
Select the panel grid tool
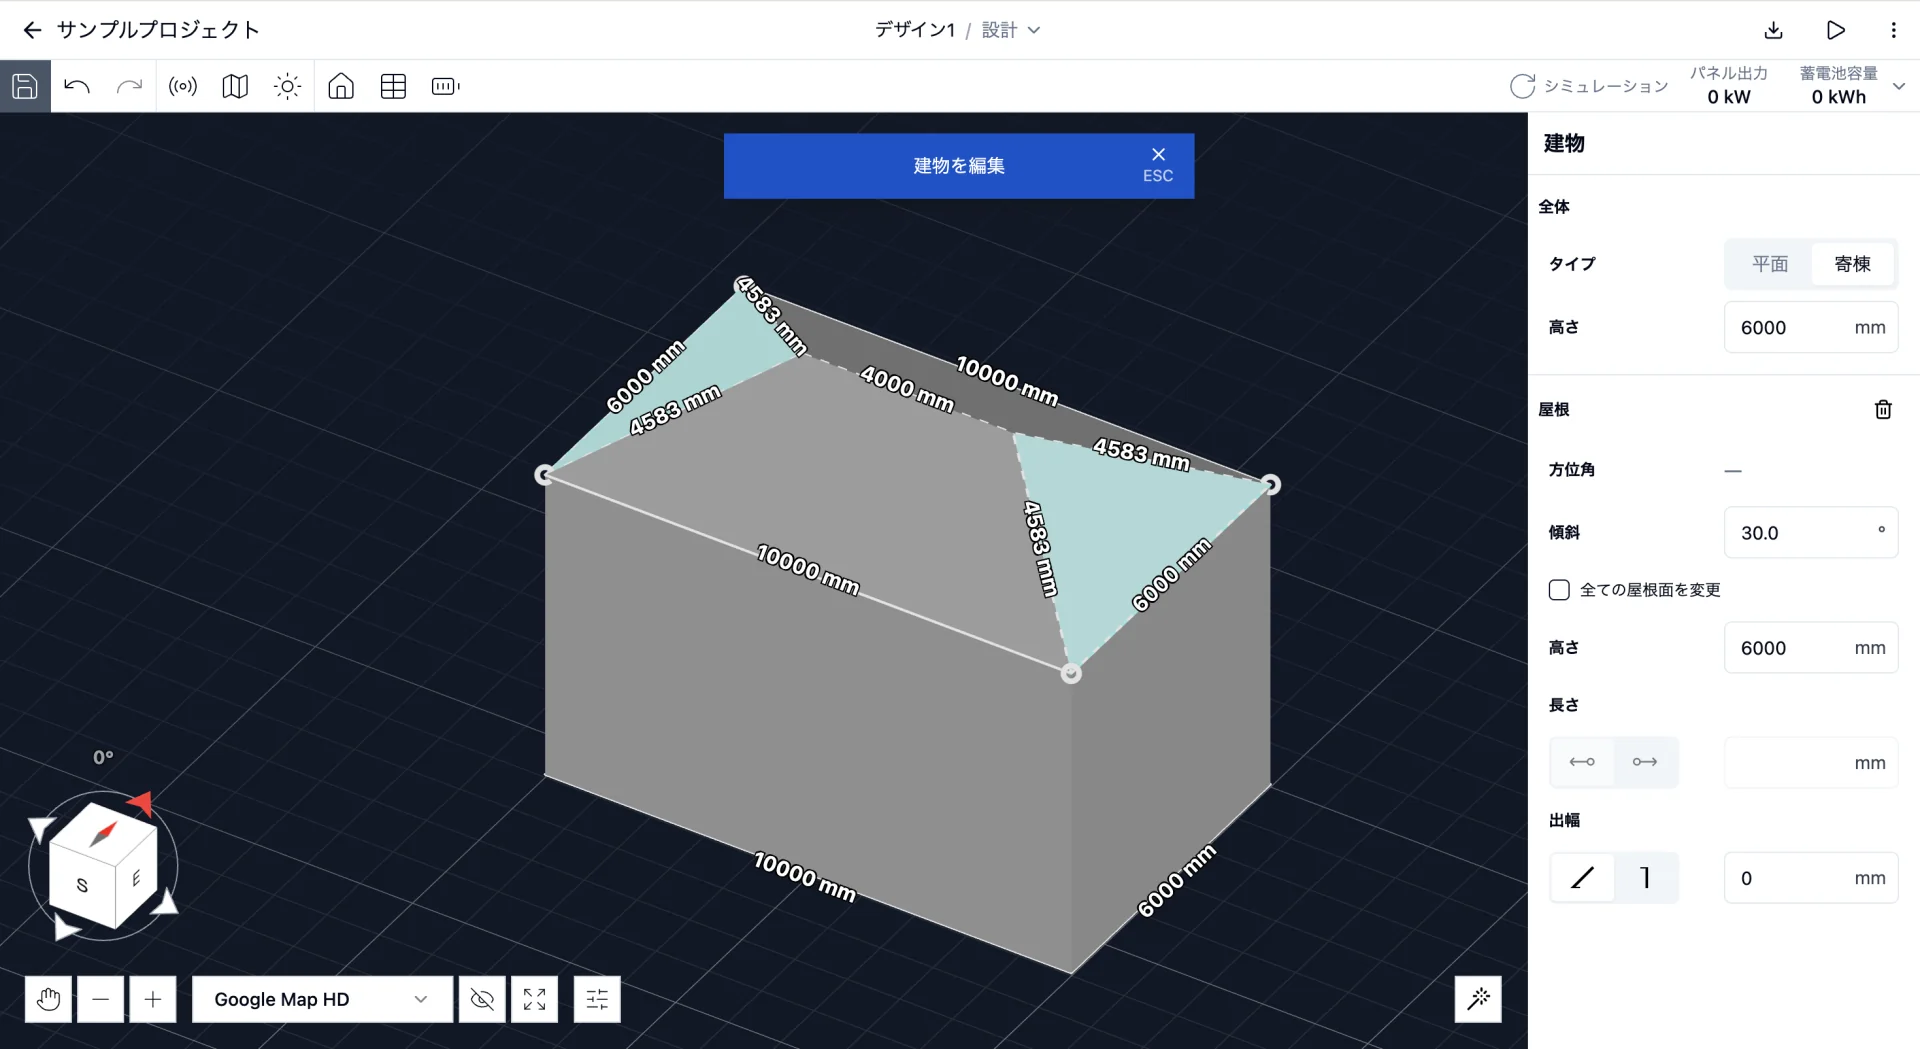tap(393, 86)
